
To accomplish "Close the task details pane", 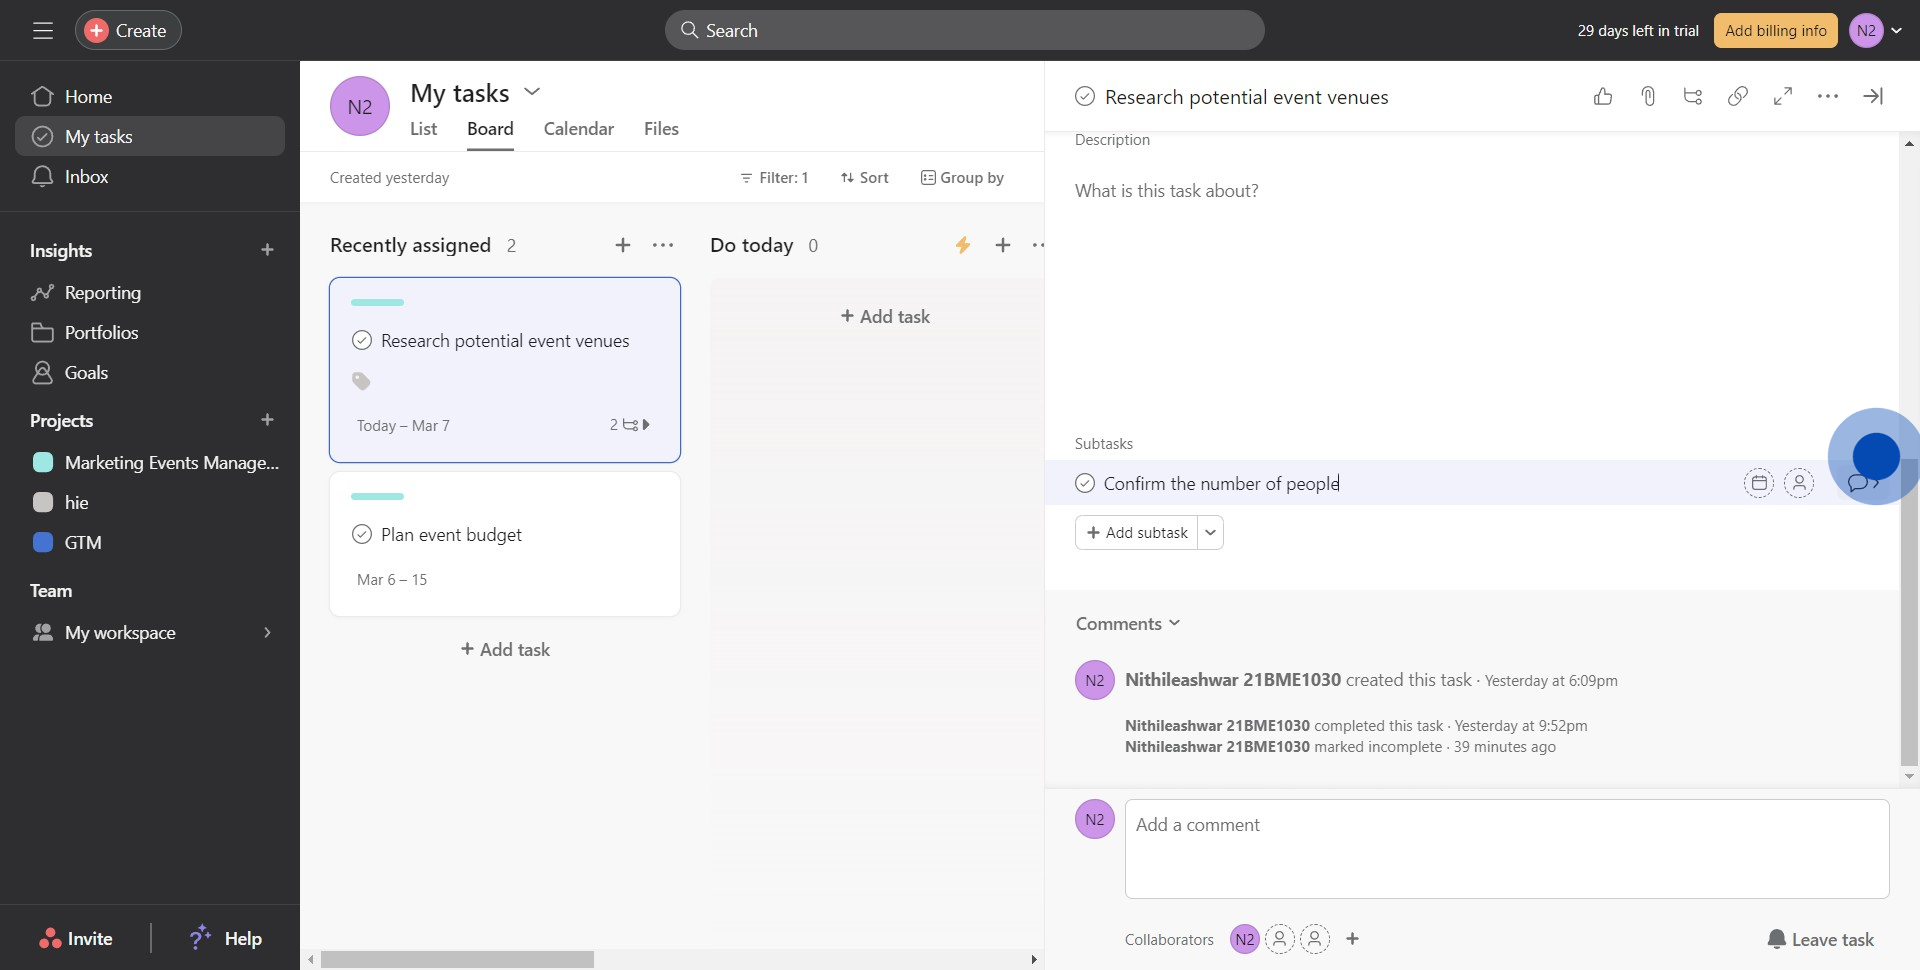I will click(1873, 96).
